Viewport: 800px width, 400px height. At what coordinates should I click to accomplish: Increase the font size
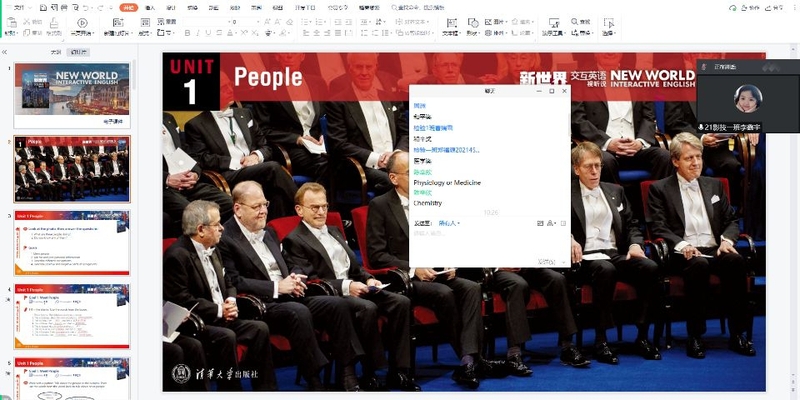(x=269, y=22)
